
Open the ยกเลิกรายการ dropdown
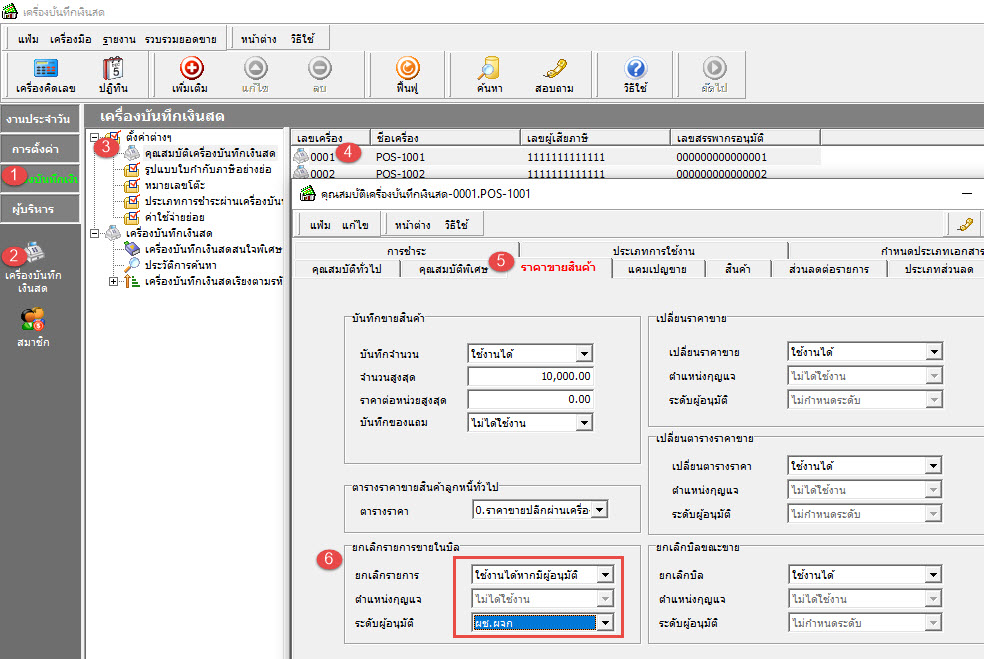coord(603,574)
